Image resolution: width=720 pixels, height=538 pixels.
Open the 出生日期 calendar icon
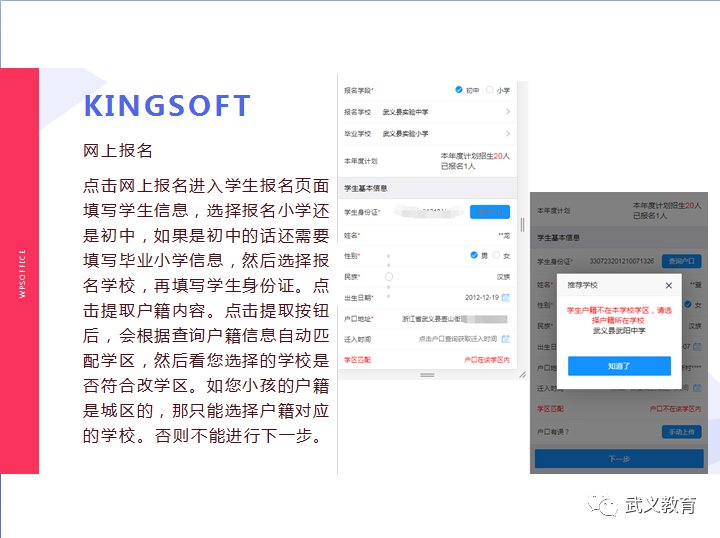(x=506, y=298)
